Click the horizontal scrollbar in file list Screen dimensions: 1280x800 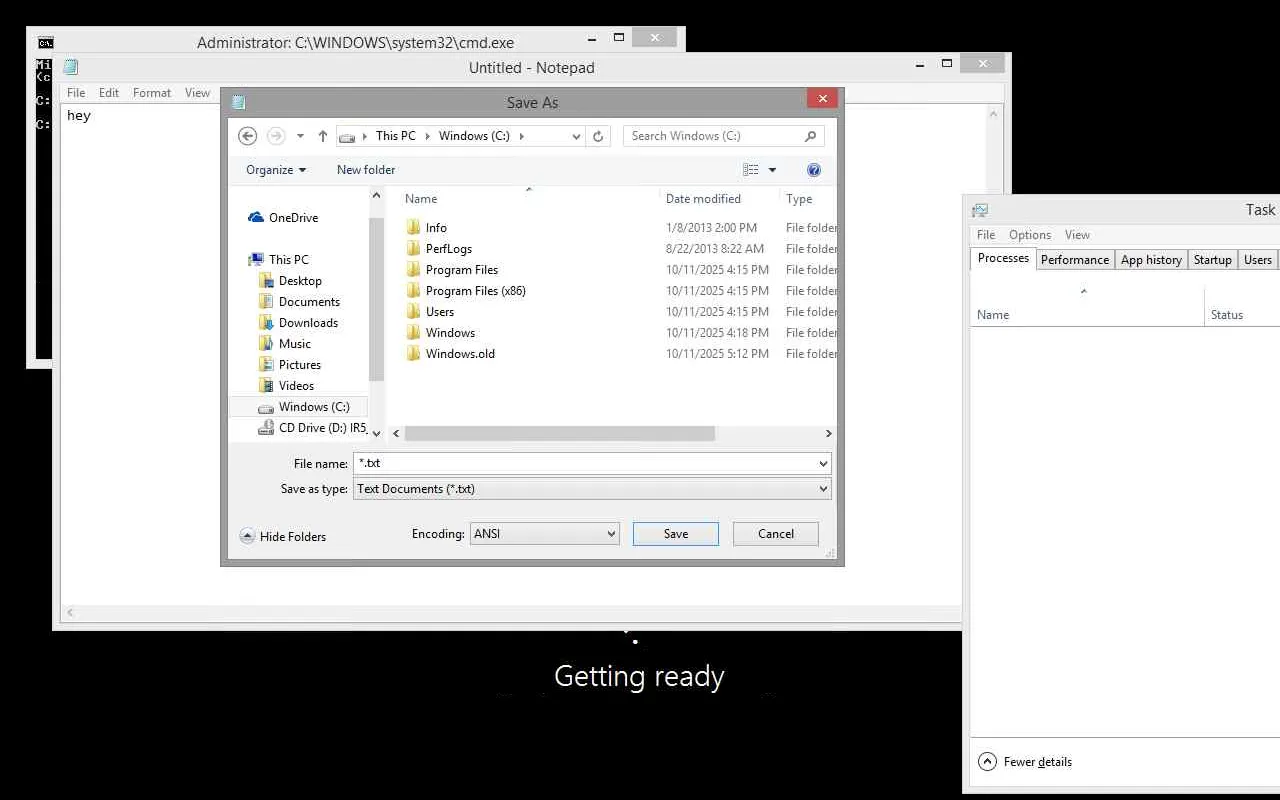(x=560, y=434)
